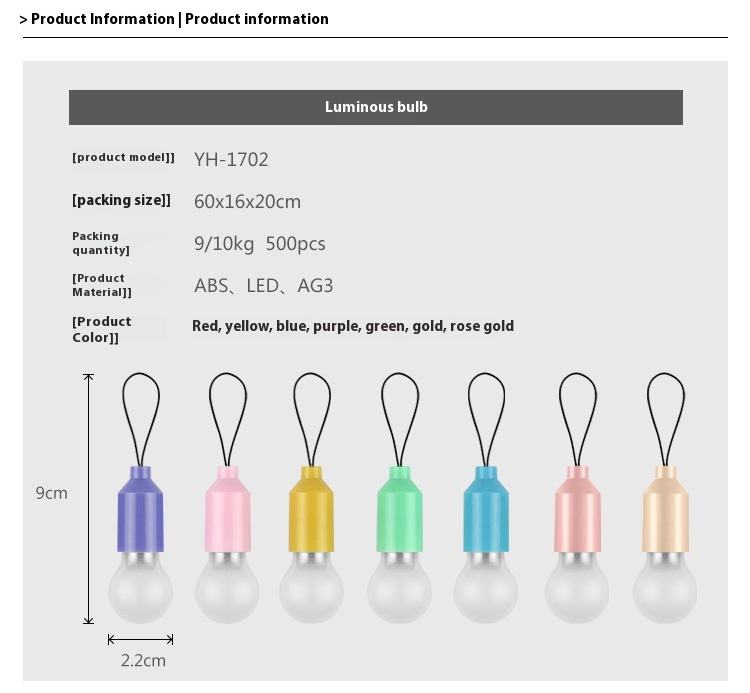Click the product color list text
The height and width of the screenshot is (693, 750).
coord(352,326)
